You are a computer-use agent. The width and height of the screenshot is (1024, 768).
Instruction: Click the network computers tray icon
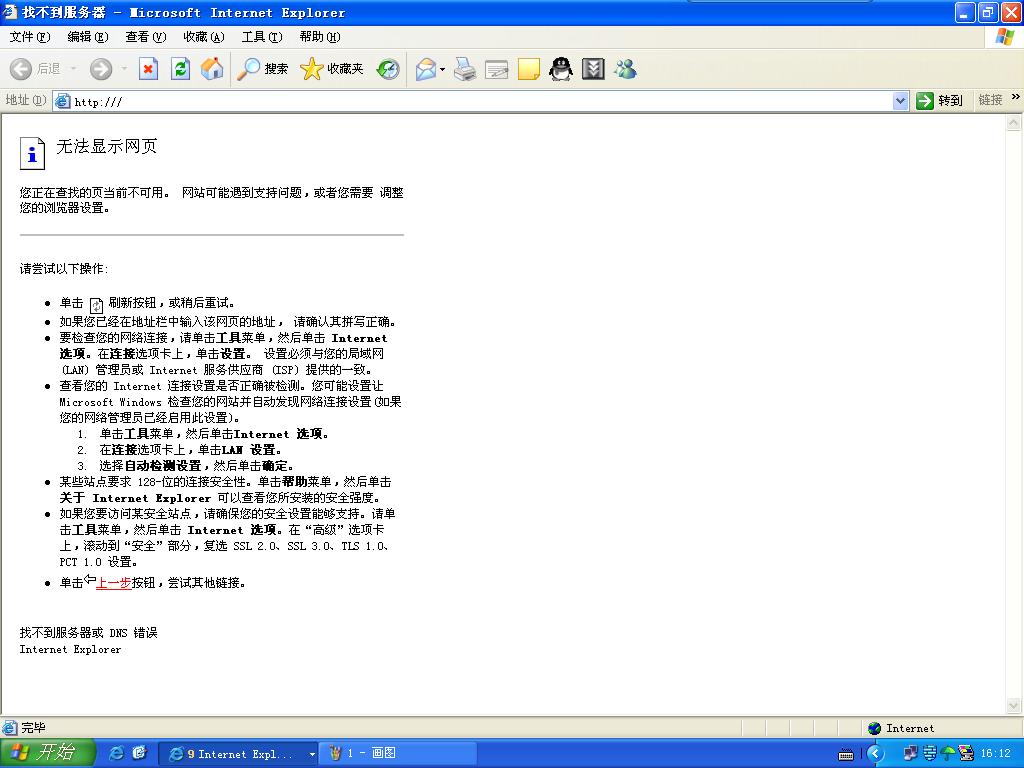tap(910, 753)
